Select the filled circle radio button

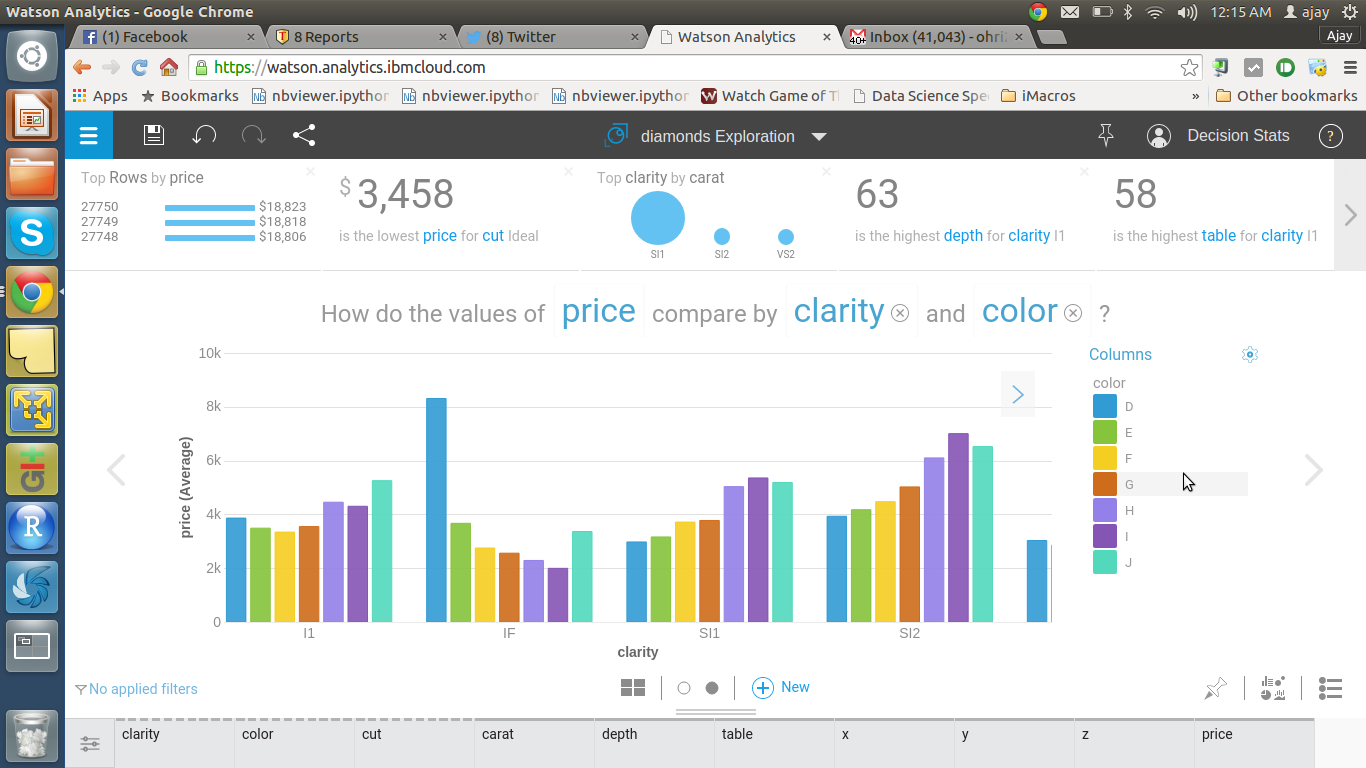(x=712, y=688)
